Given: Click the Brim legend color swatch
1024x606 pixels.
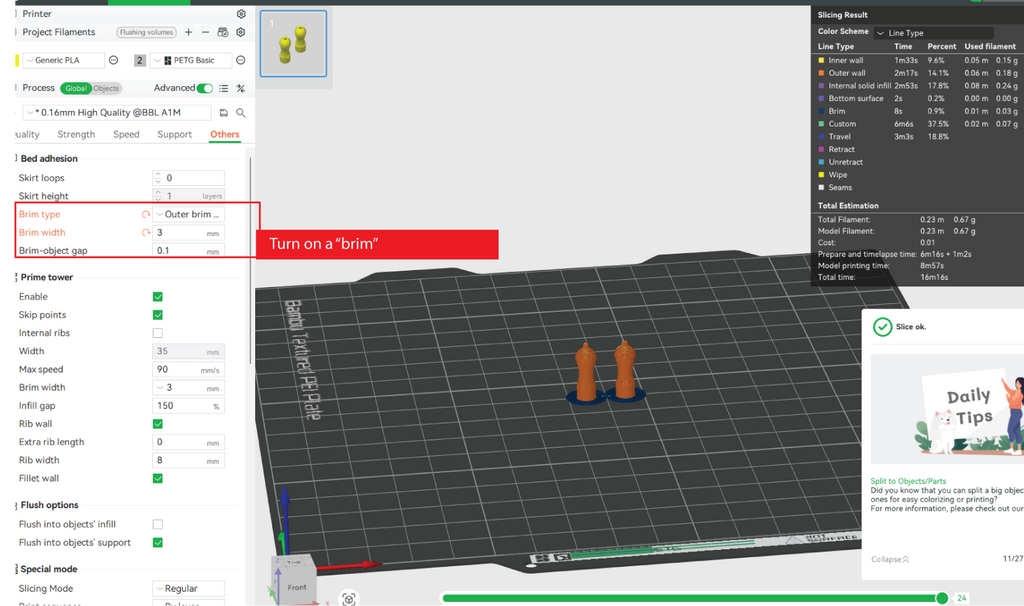Looking at the screenshot, I should [822, 111].
